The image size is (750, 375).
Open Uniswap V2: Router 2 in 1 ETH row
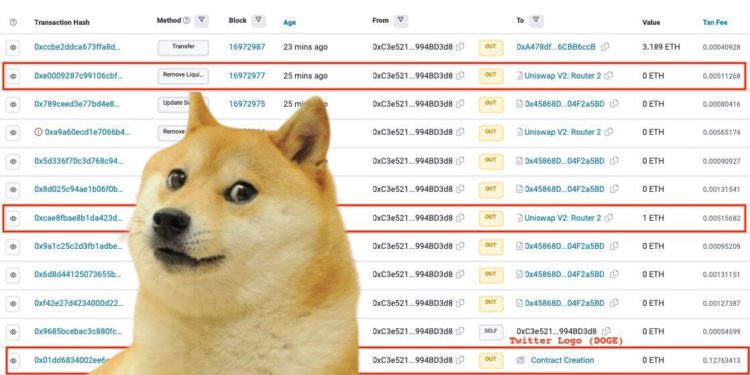pos(562,218)
